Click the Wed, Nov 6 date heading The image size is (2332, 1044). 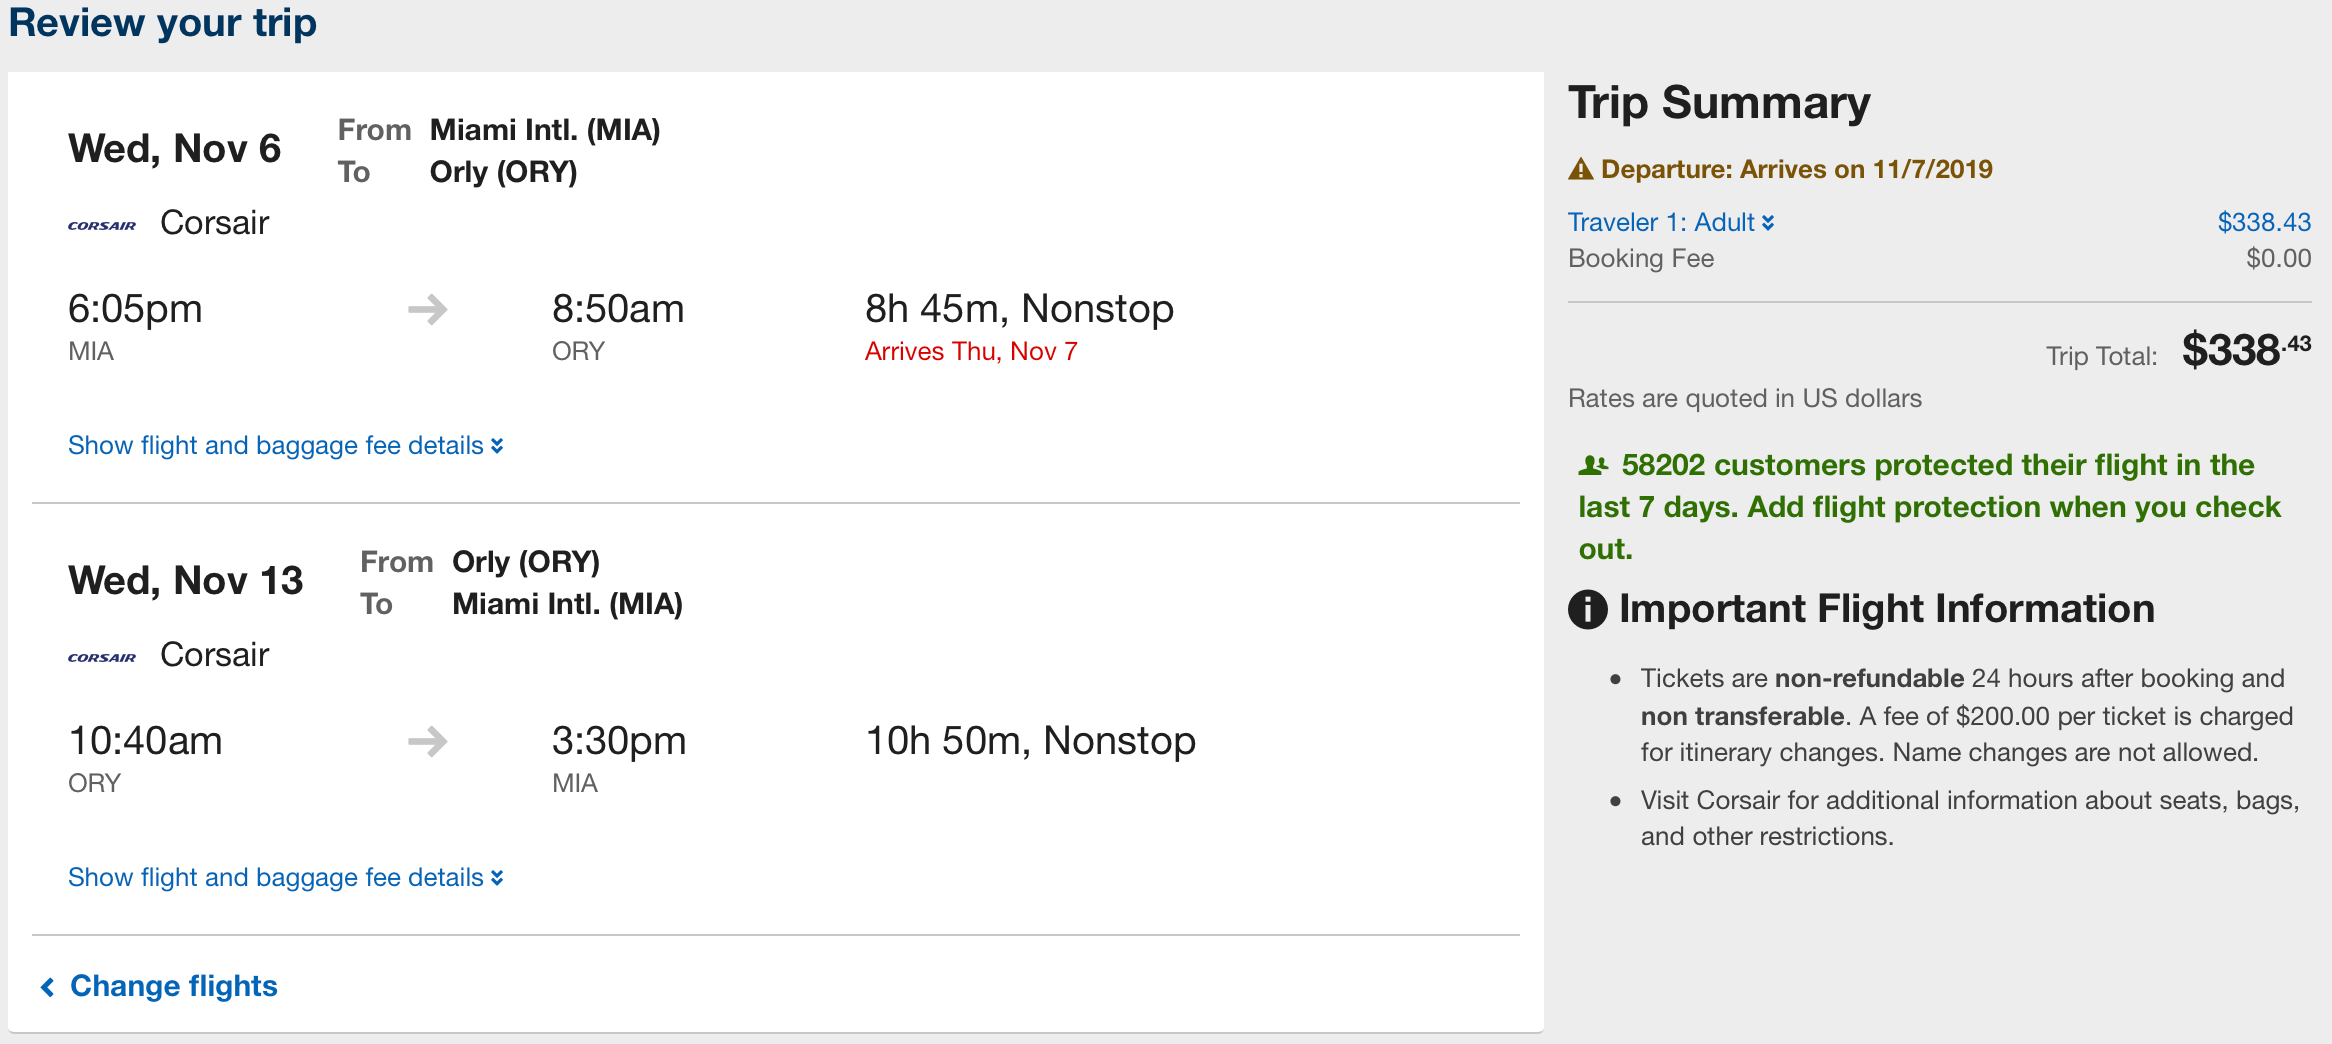coord(175,149)
